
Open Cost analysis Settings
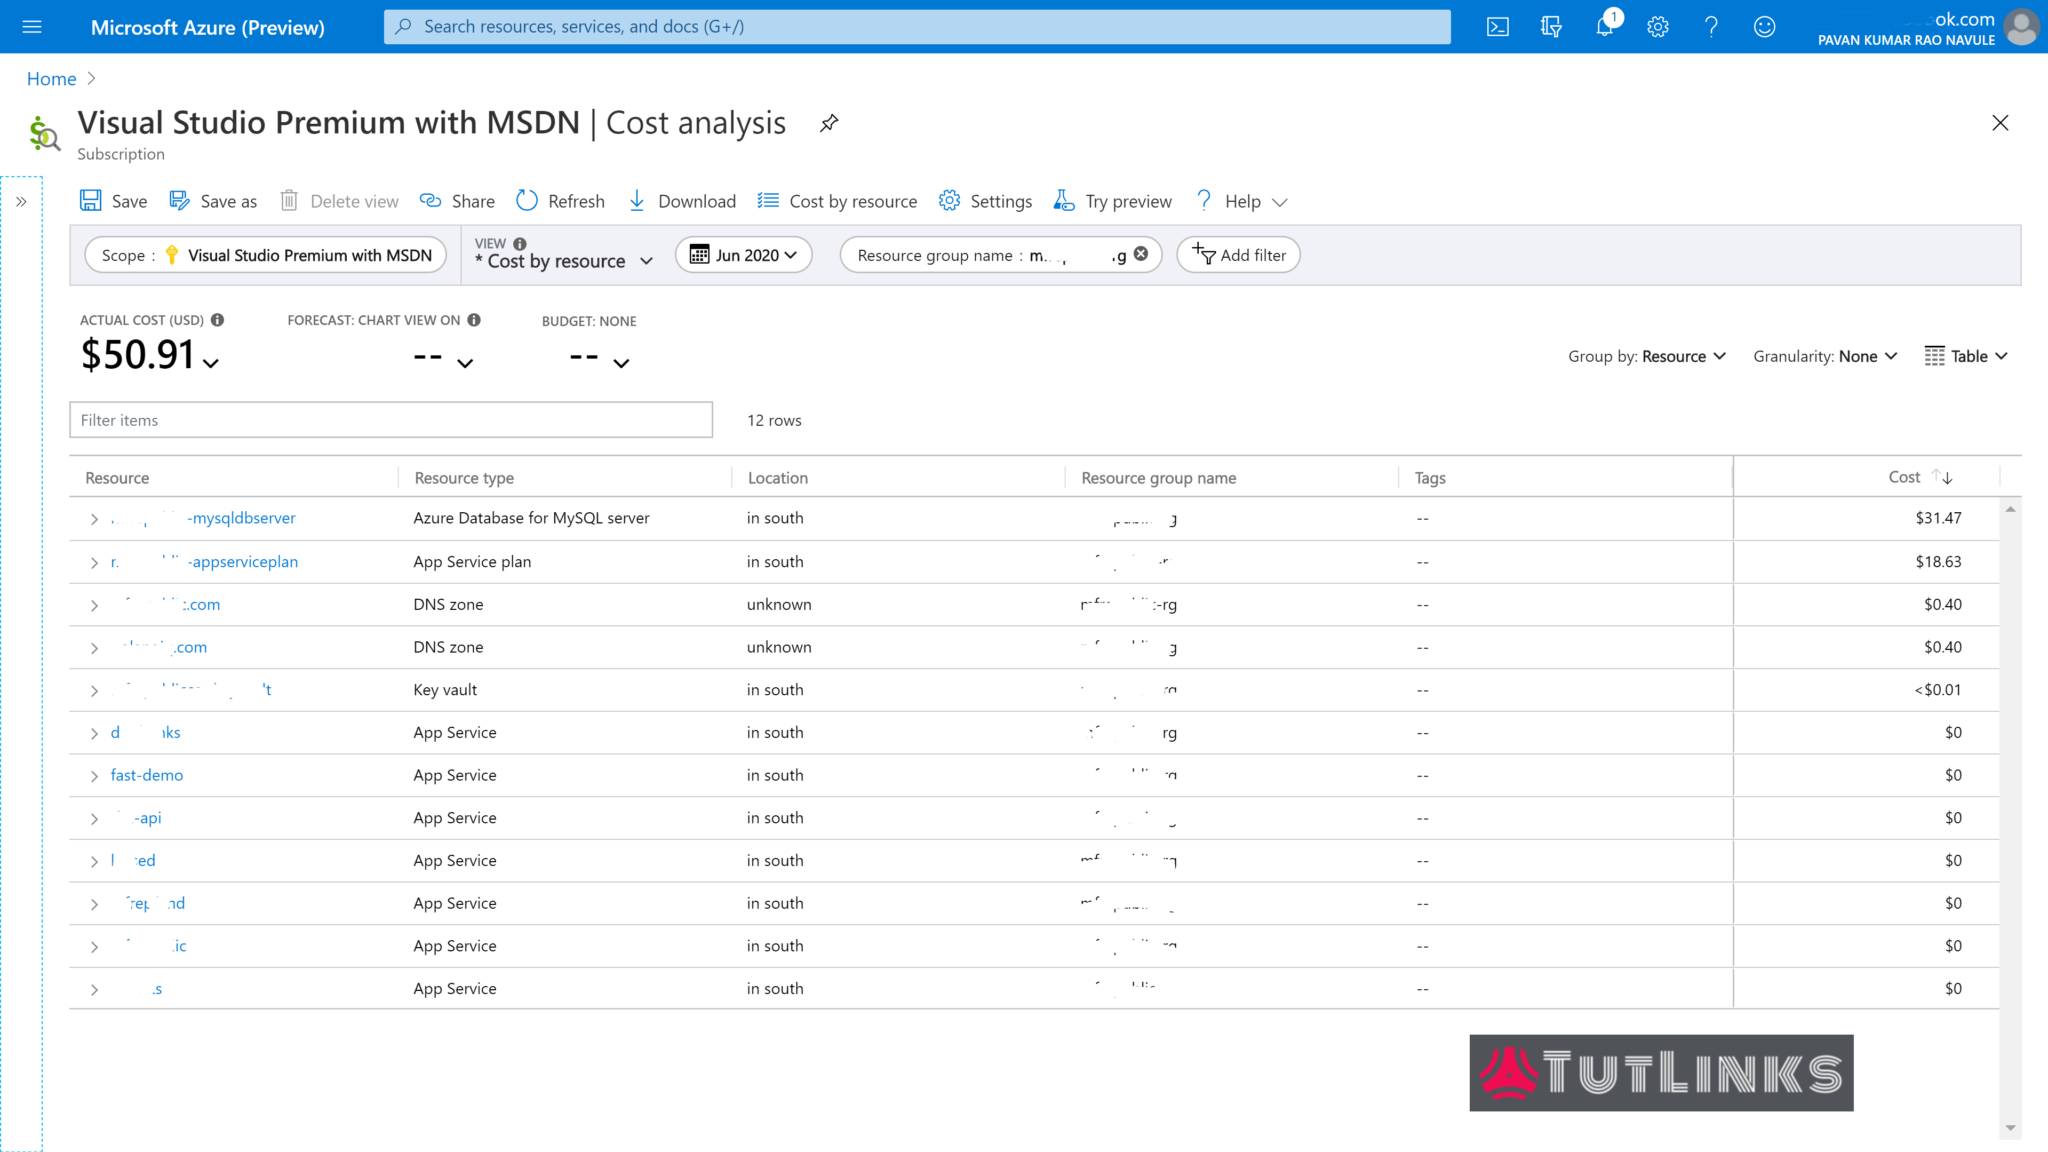pyautogui.click(x=985, y=201)
